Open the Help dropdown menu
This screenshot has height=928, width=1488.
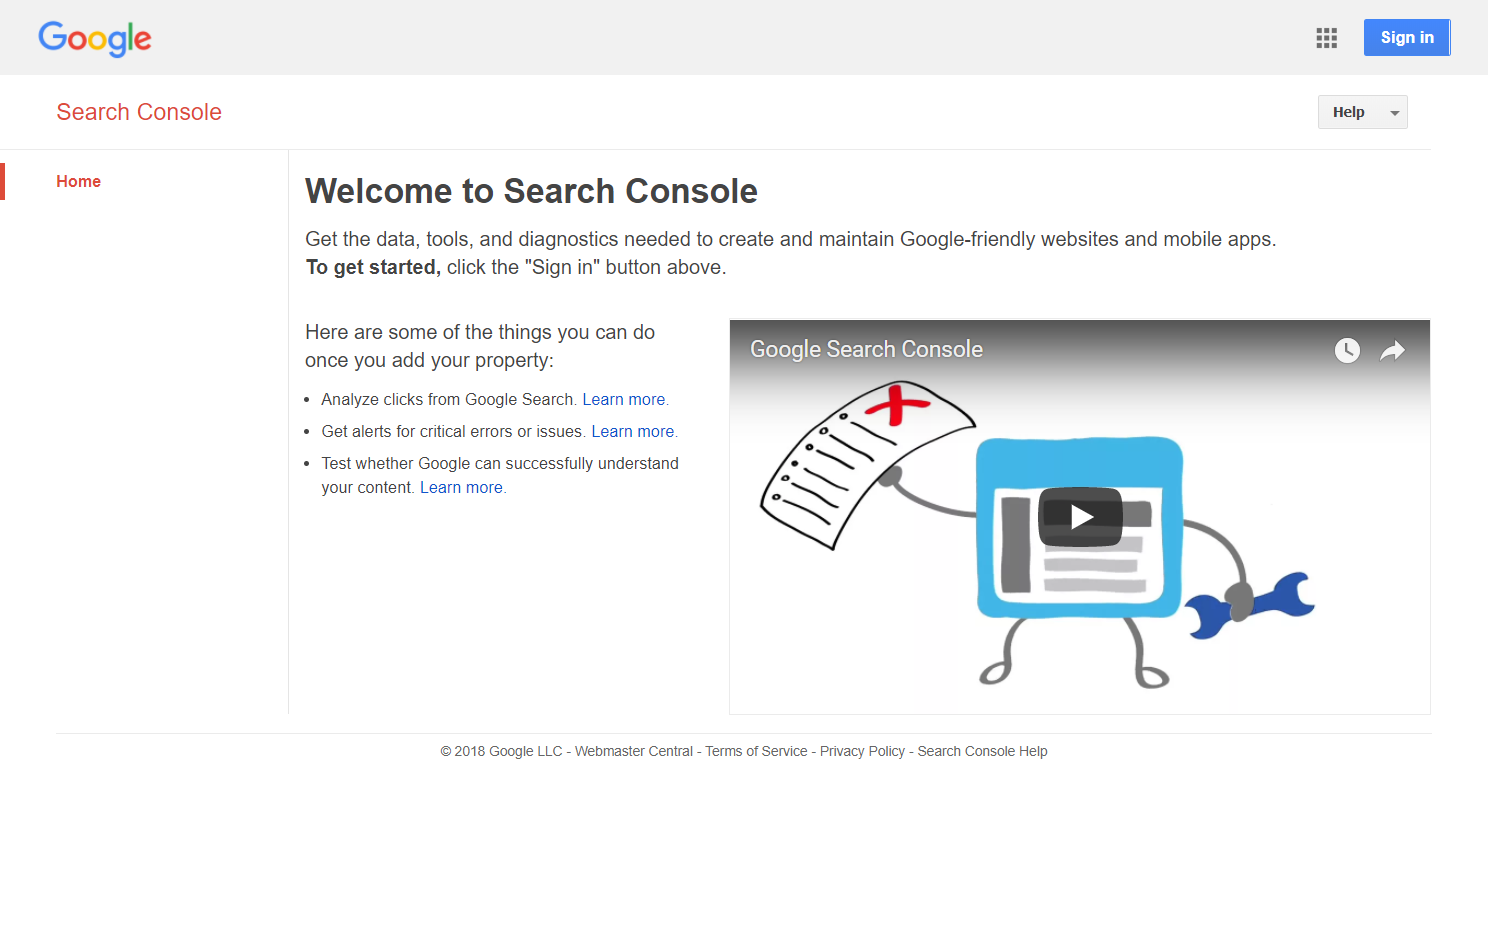point(1349,112)
